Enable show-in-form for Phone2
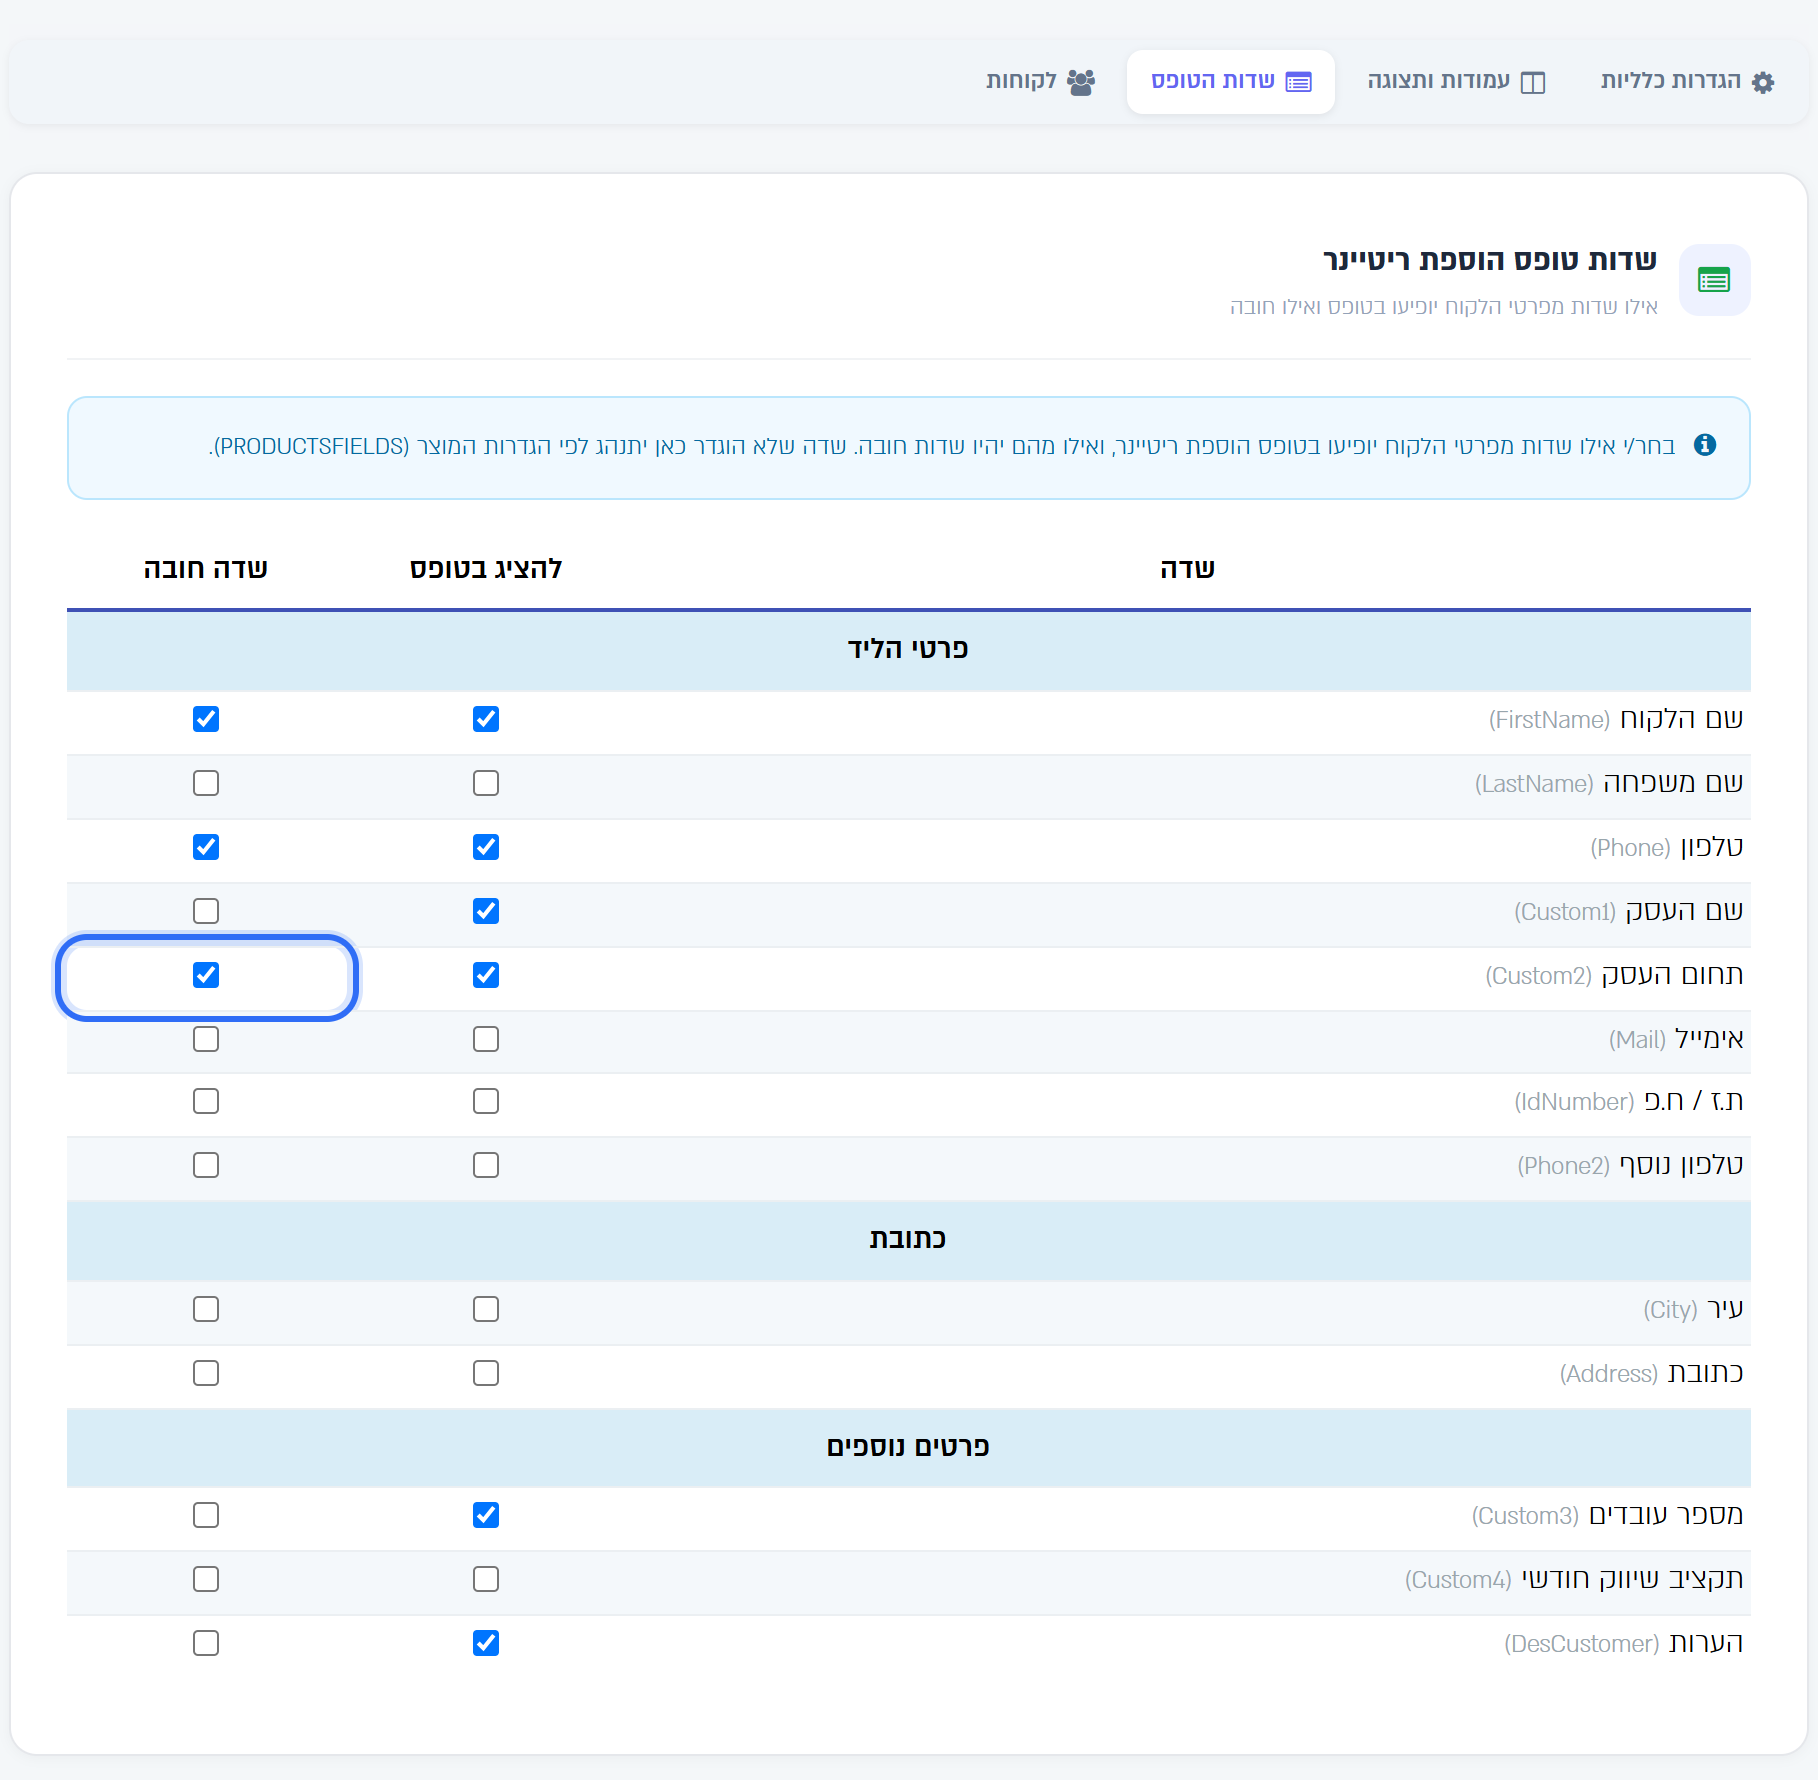This screenshot has width=1818, height=1780. (486, 1165)
